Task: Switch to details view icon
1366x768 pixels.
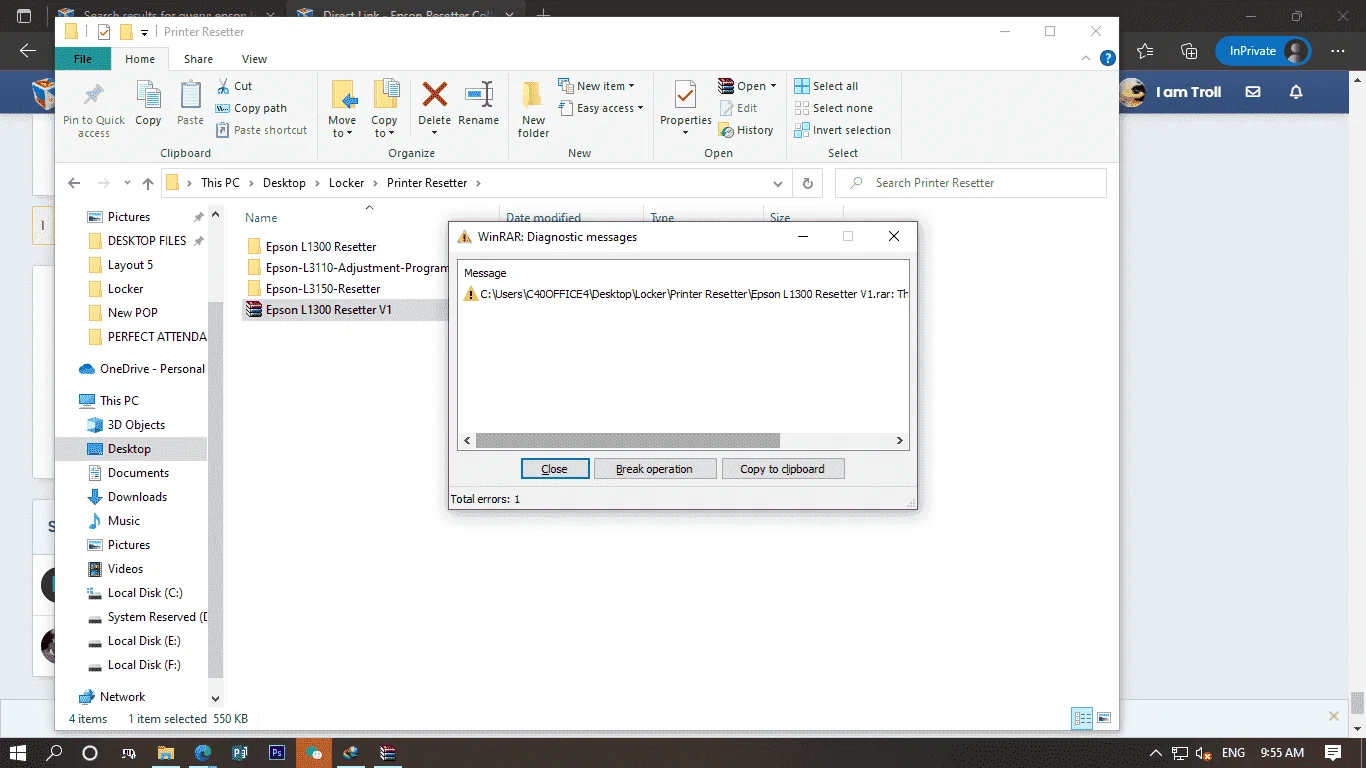Action: (1082, 718)
